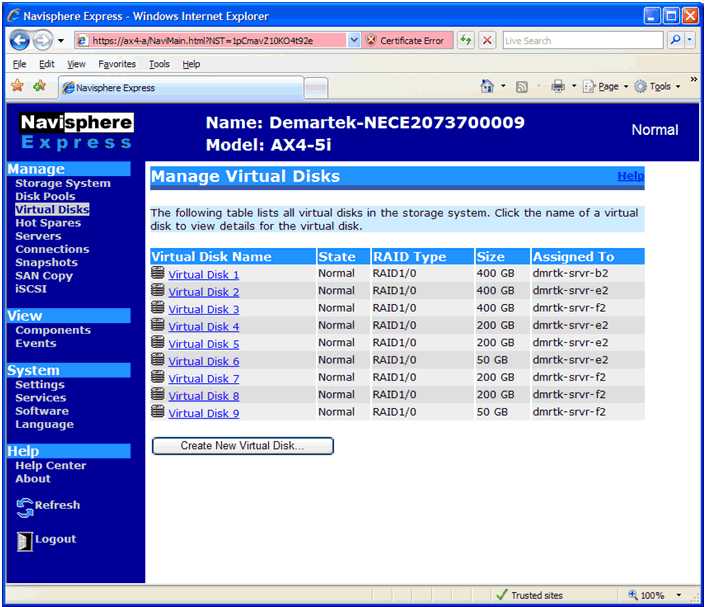Expand the Page menu dropdown
Viewport: 705px width, 607px height.
click(606, 87)
